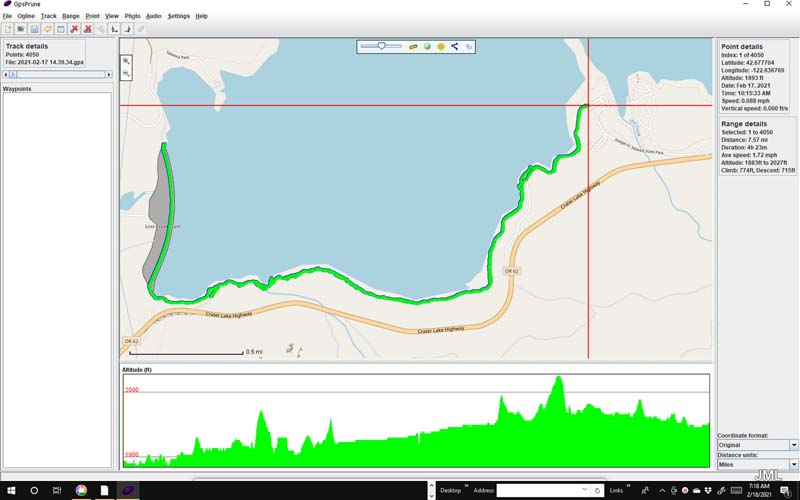Click the yellow scale bar icon
Screen dimensions: 800x500
[412, 46]
